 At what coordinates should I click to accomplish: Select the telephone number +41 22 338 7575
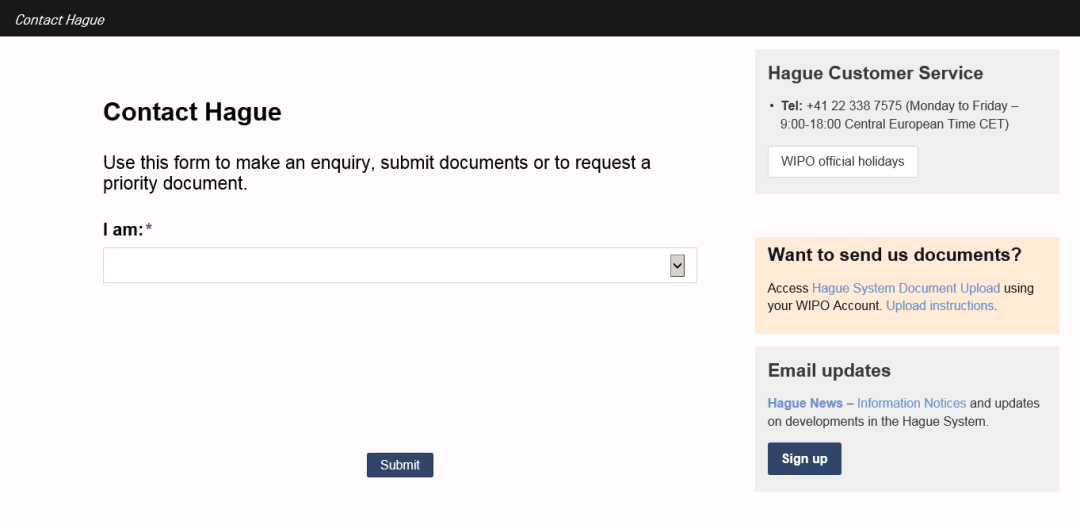pos(854,106)
